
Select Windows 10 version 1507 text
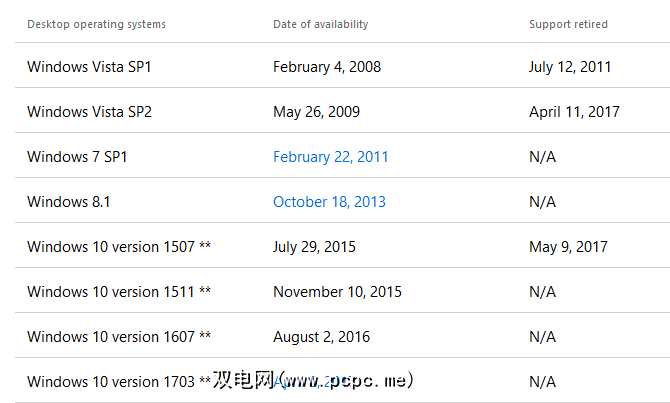tap(118, 247)
